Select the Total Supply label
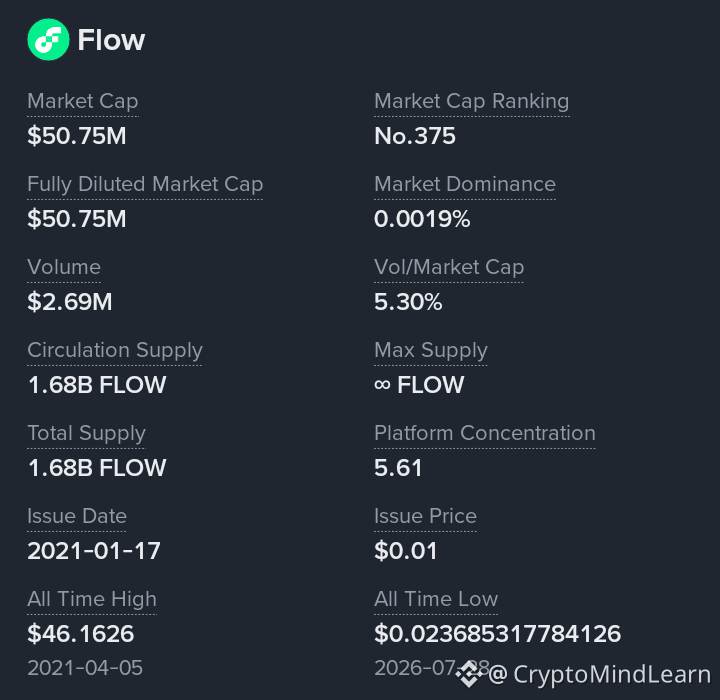This screenshot has height=700, width=720. pos(86,434)
